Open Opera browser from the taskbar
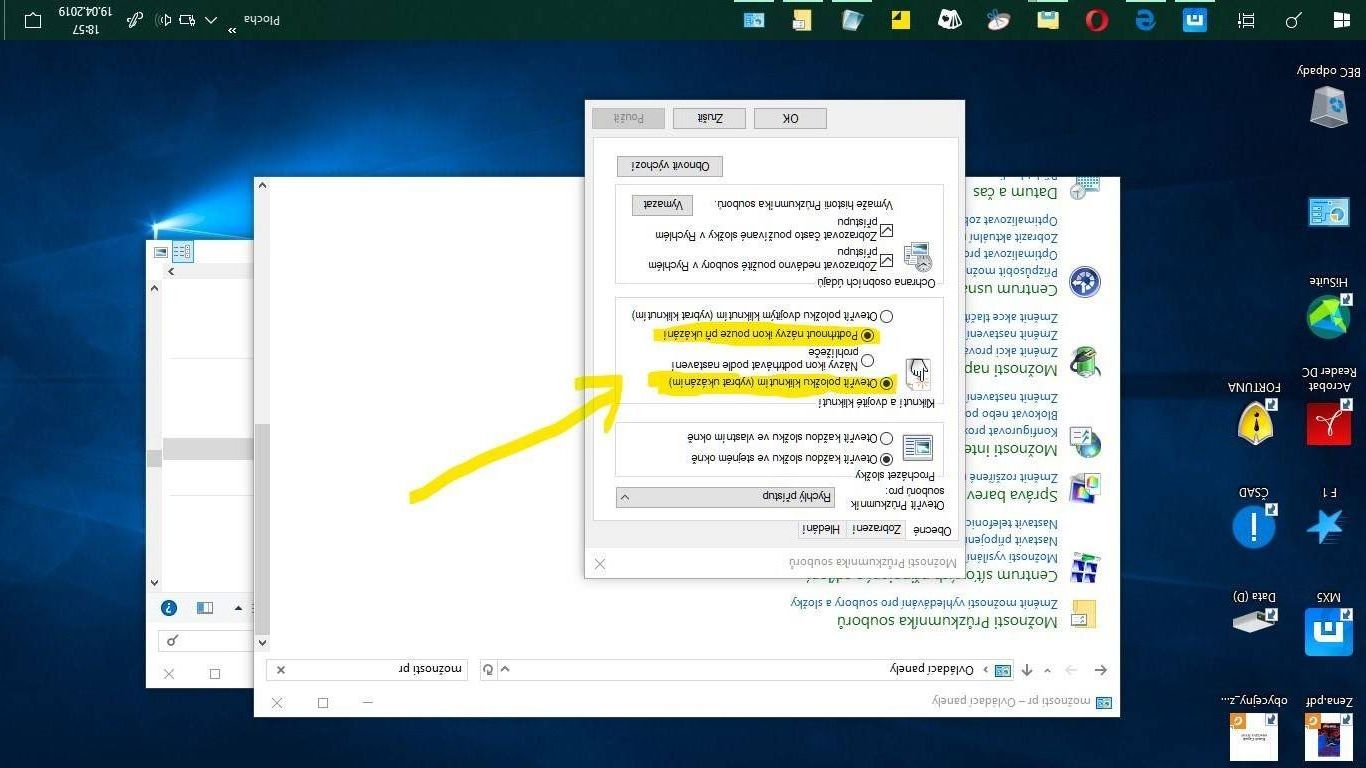 point(1097,19)
